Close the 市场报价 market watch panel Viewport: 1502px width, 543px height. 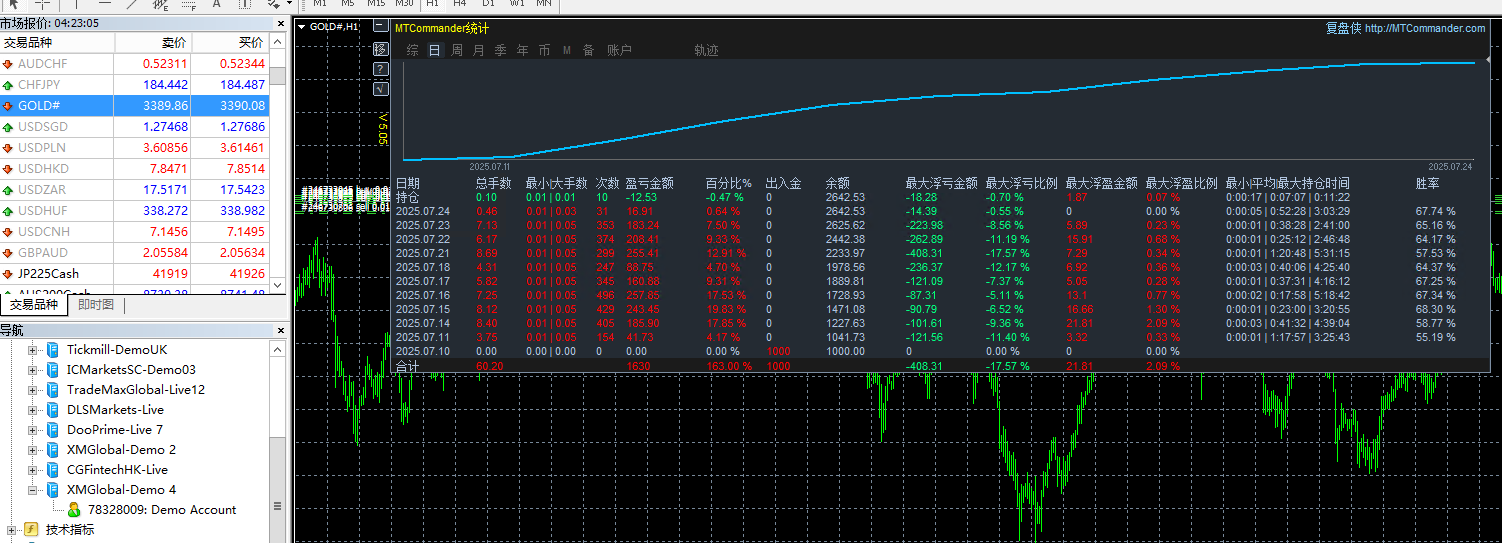(x=281, y=22)
